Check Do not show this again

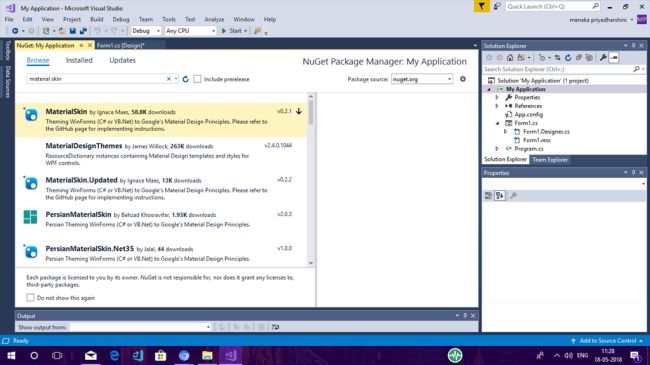tap(30, 297)
